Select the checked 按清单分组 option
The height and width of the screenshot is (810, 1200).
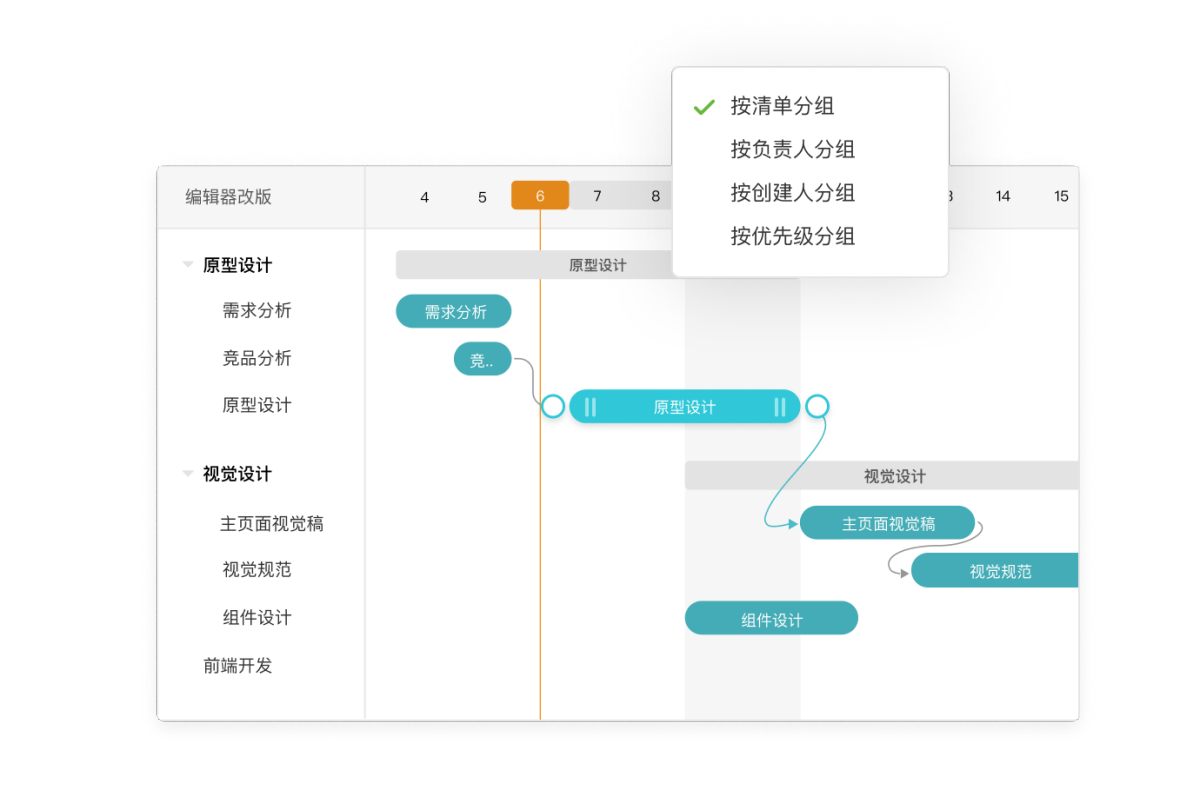[x=782, y=106]
